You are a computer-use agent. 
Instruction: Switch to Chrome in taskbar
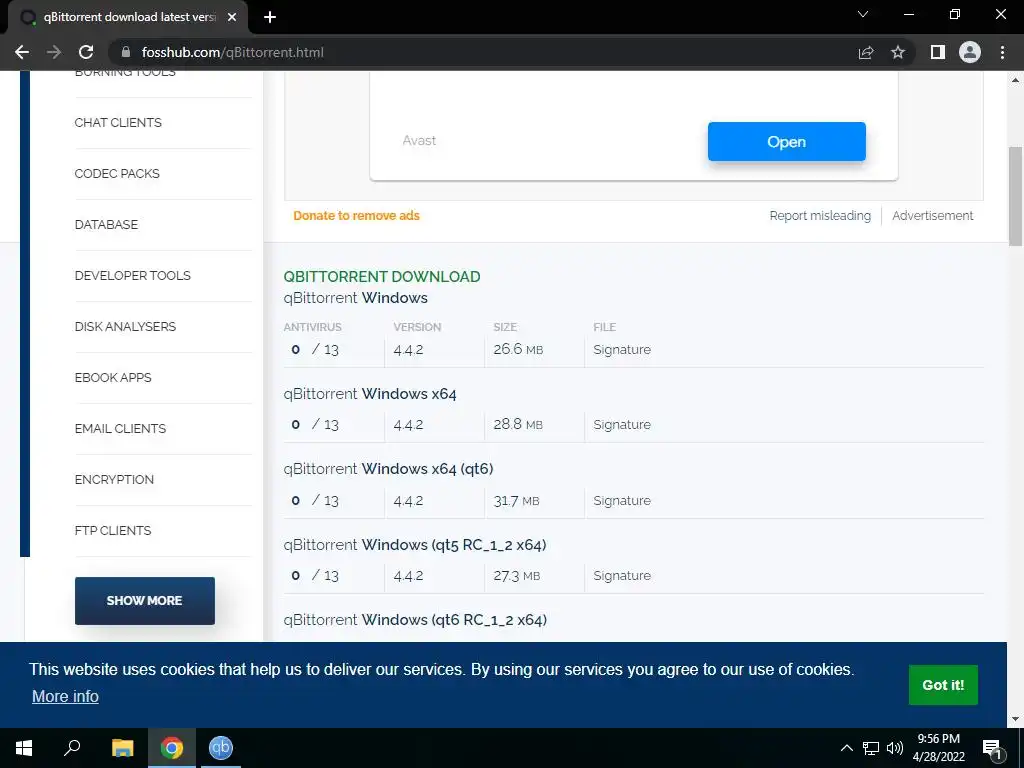[172, 748]
